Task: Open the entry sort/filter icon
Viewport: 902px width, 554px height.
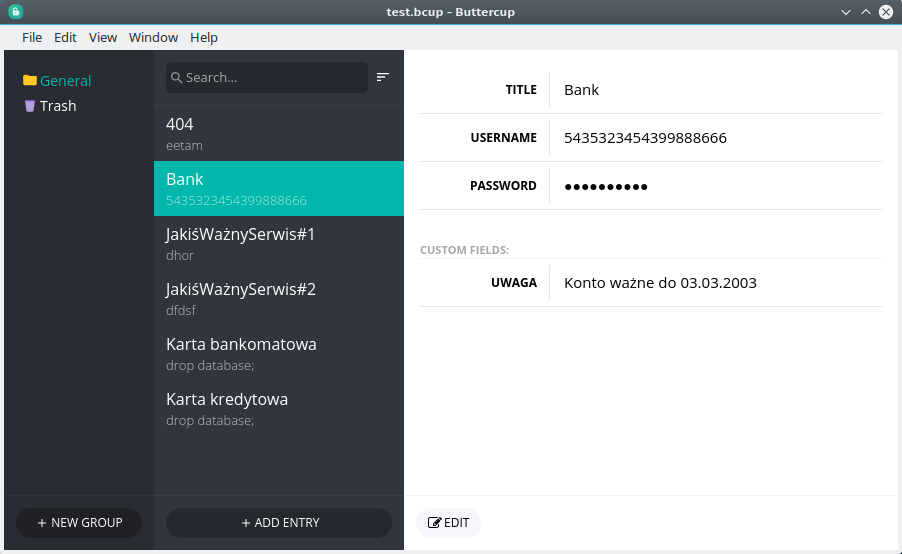Action: 383,77
